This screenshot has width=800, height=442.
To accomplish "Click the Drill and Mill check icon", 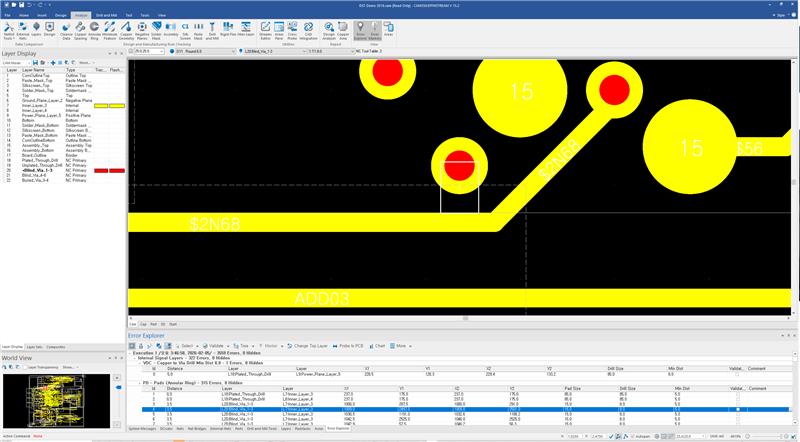I will coord(212,31).
